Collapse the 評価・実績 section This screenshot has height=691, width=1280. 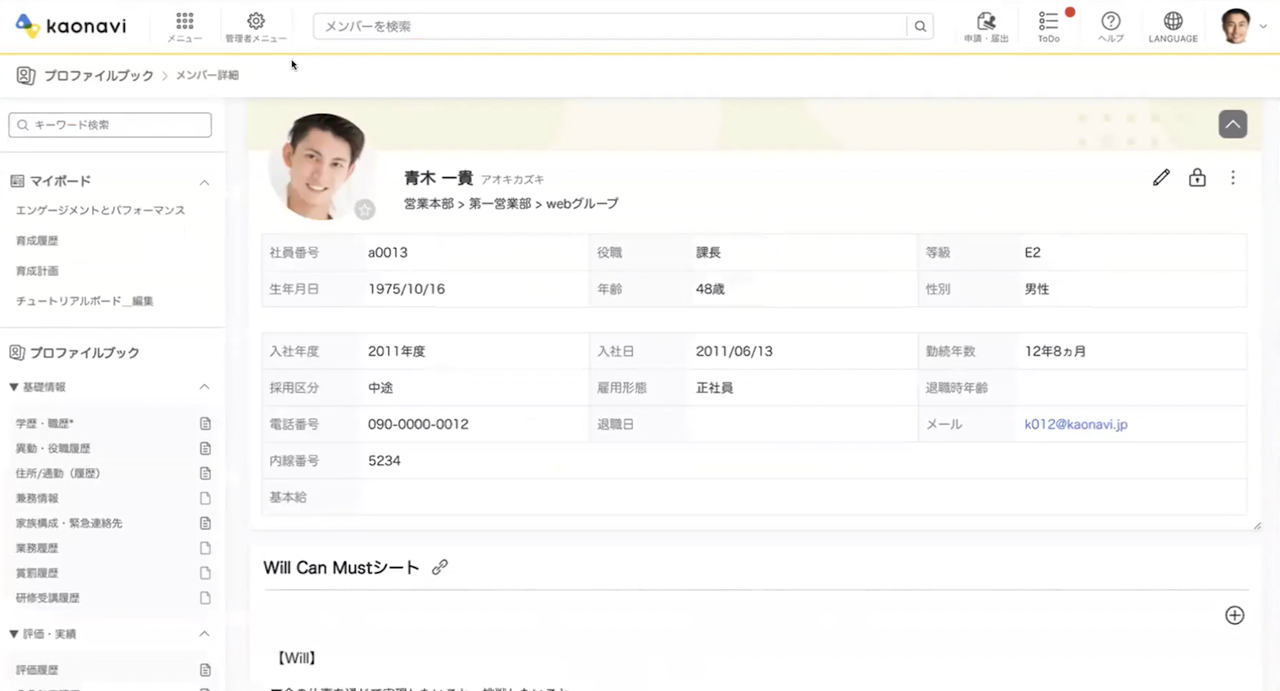204,634
